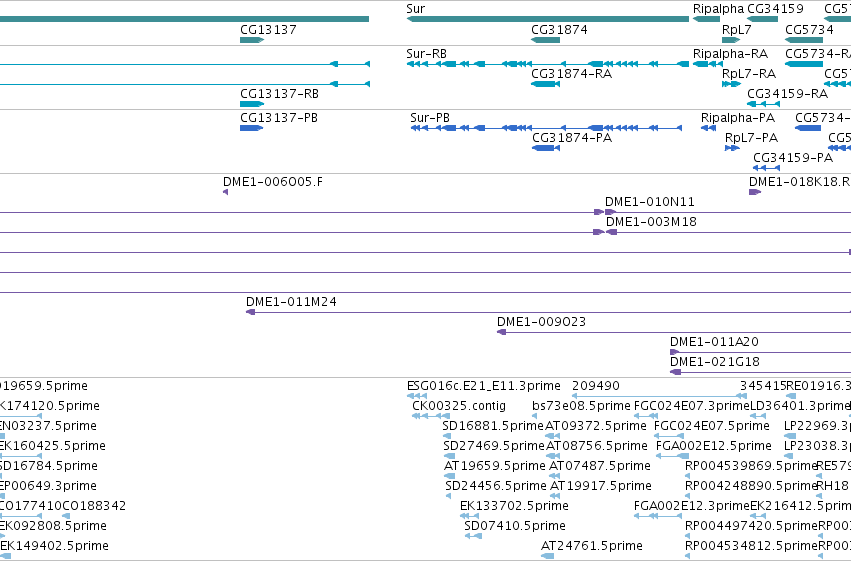The height and width of the screenshot is (561, 851).
Task: Click the Sur gene bar
Action: point(548,20)
